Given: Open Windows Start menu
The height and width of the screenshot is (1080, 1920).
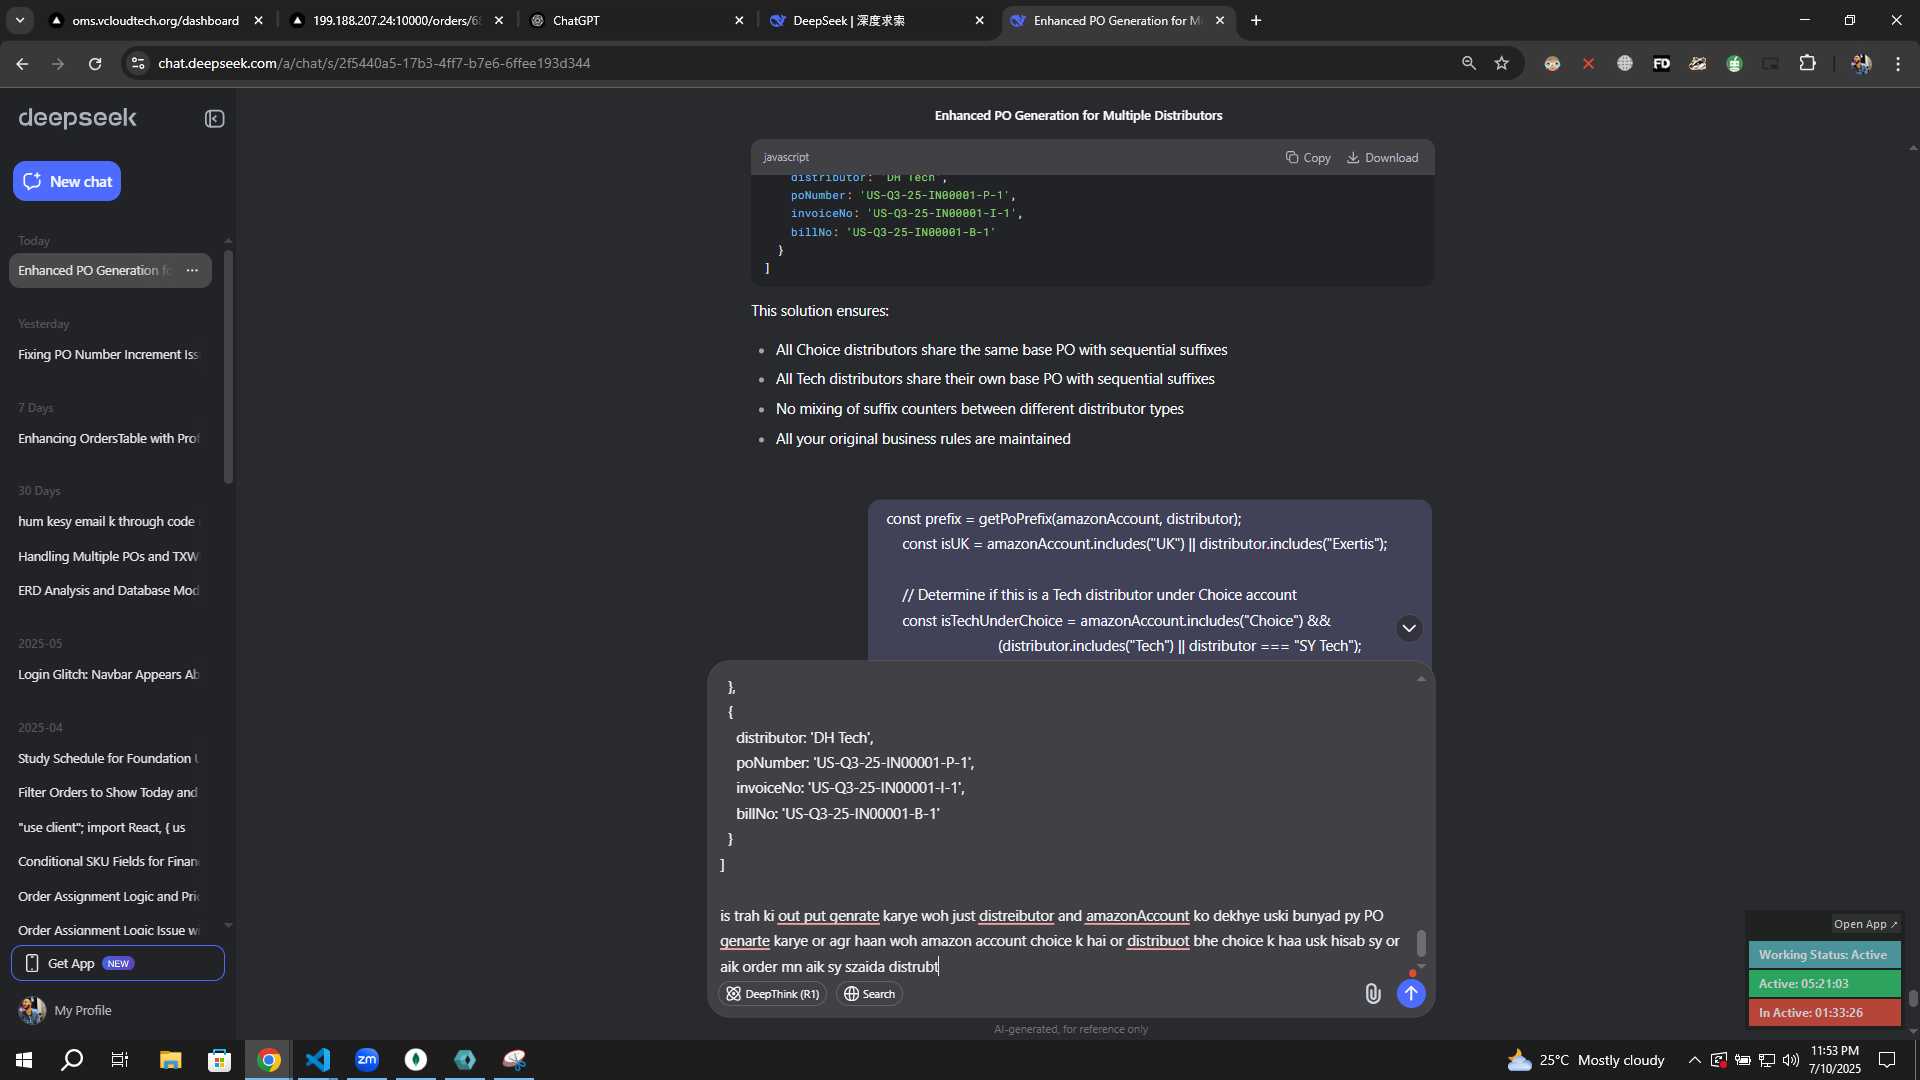Looking at the screenshot, I should (x=24, y=1060).
